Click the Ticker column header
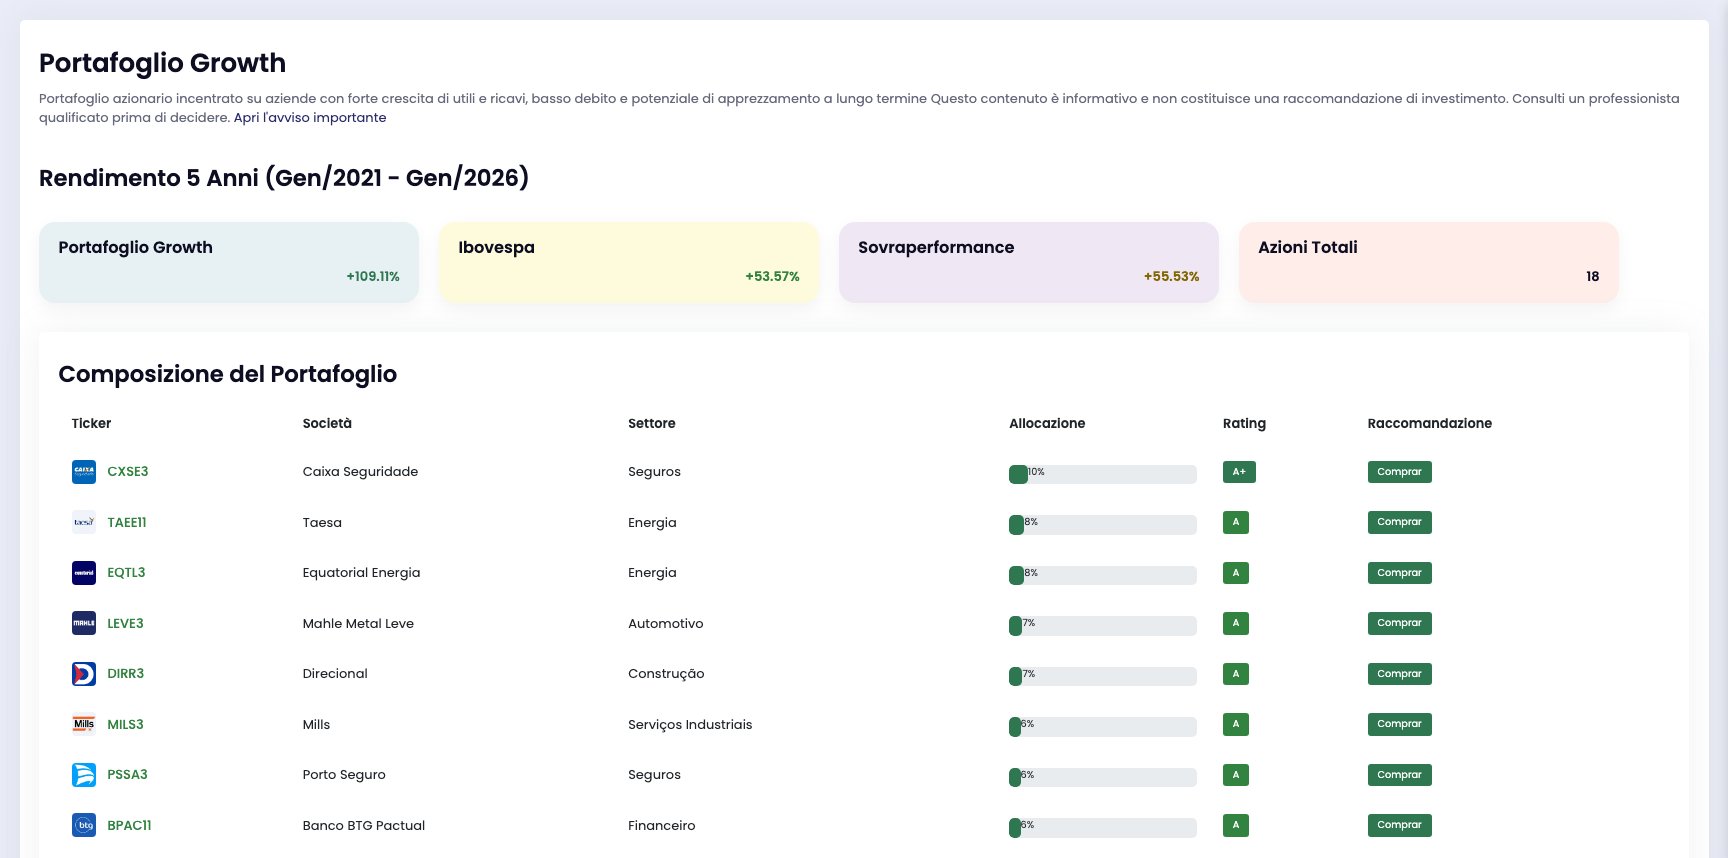This screenshot has width=1728, height=858. pyautogui.click(x=91, y=423)
